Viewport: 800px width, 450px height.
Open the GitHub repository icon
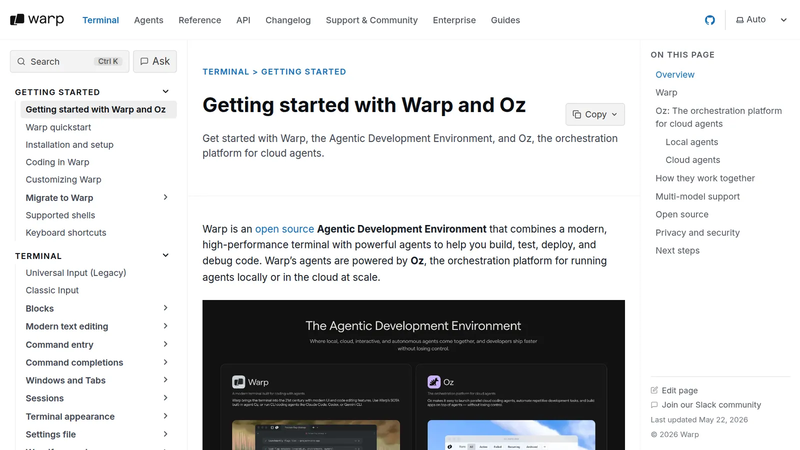(710, 20)
